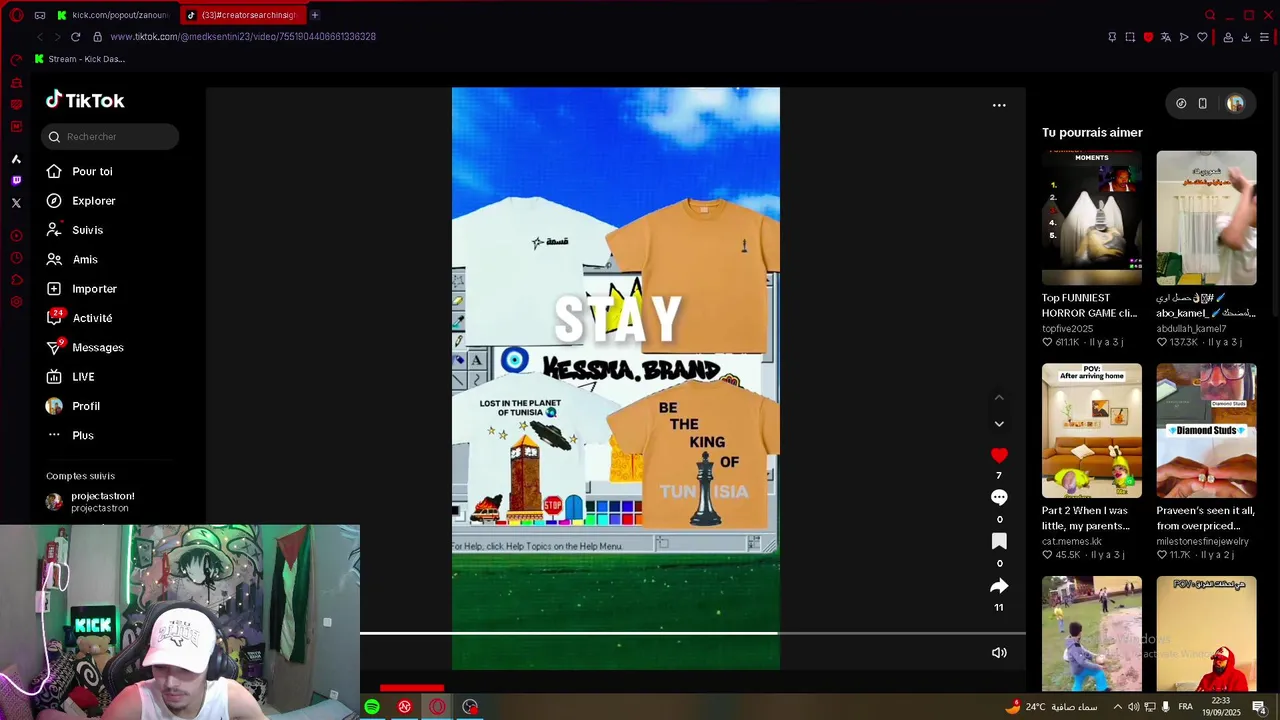Click the TikTok logo
The height and width of the screenshot is (720, 1280).
[x=85, y=100]
